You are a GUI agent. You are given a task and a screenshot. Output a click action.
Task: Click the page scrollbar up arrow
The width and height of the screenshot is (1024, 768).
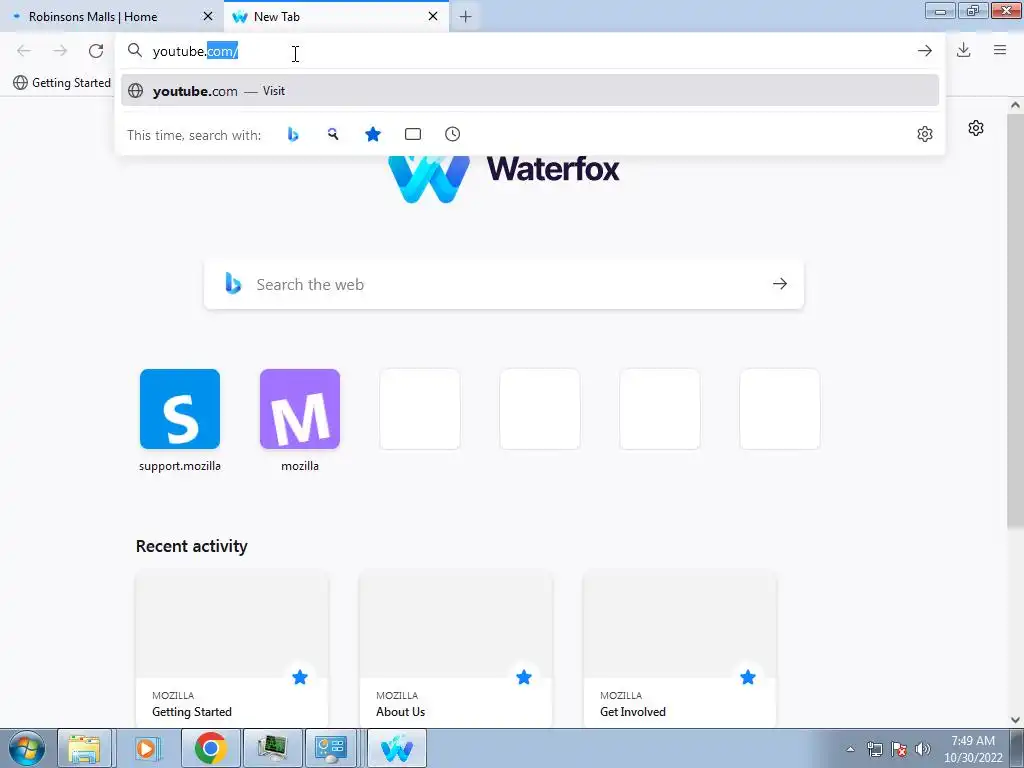[x=1016, y=105]
